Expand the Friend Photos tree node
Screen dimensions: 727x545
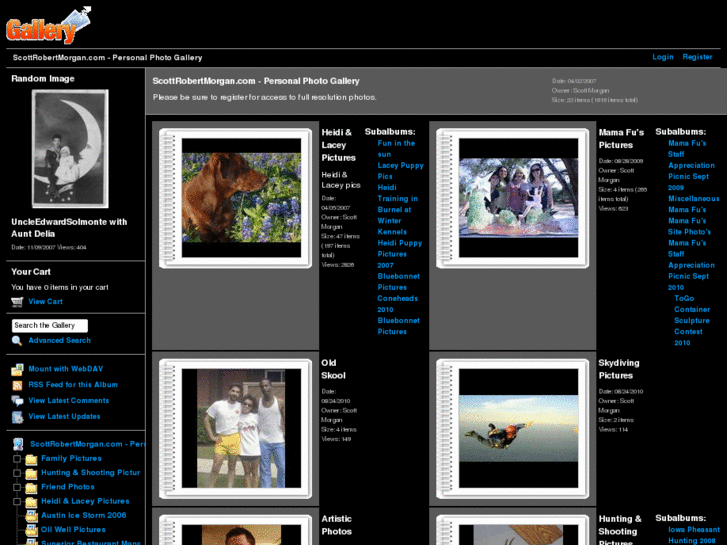[17, 487]
